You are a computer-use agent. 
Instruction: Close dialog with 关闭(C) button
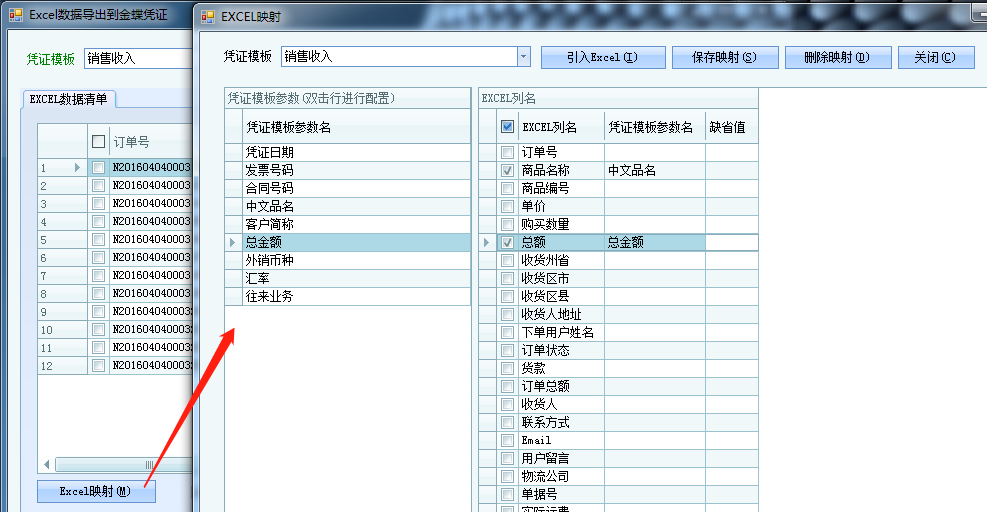tap(935, 58)
